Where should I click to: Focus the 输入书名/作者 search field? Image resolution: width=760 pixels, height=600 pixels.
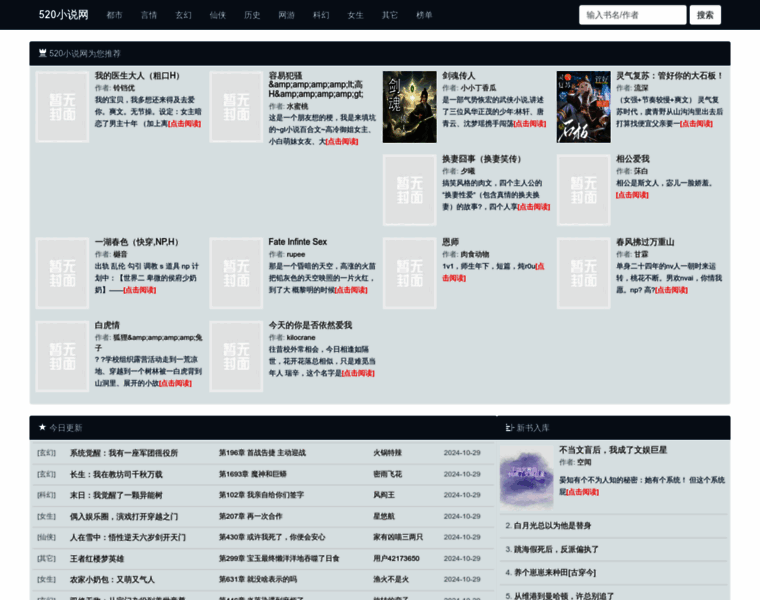(x=632, y=15)
